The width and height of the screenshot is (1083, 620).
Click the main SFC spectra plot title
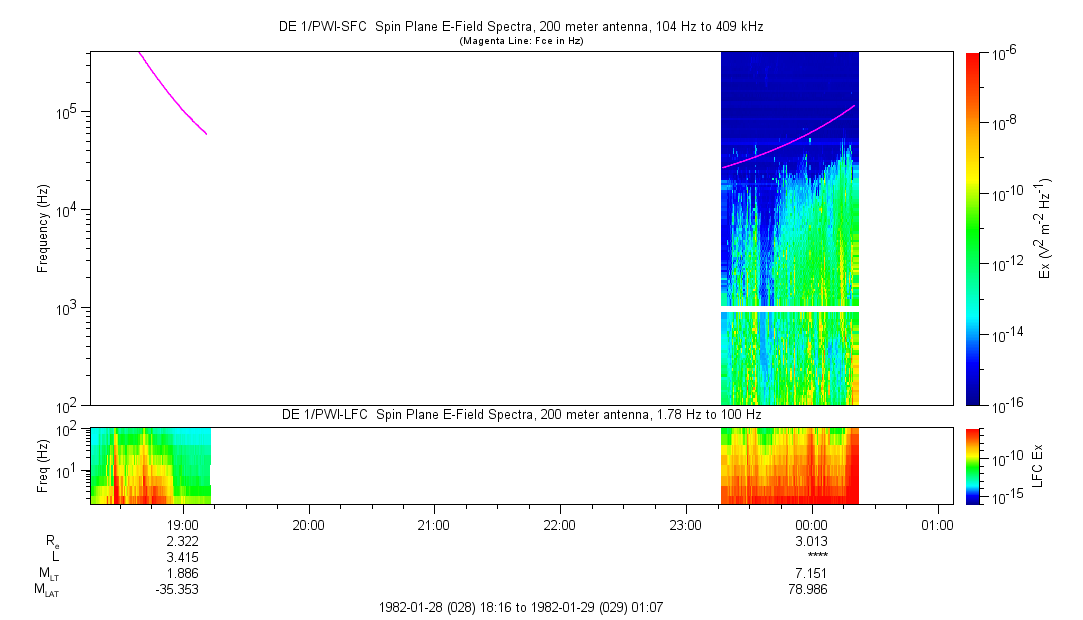pos(520,27)
